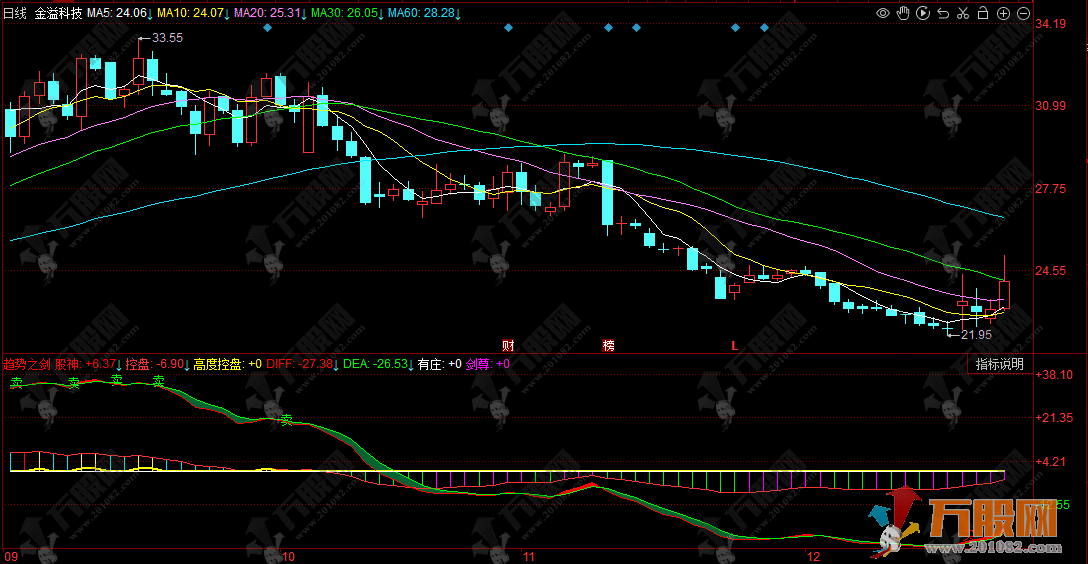
Task: Select the scissors cut tool
Action: click(963, 13)
